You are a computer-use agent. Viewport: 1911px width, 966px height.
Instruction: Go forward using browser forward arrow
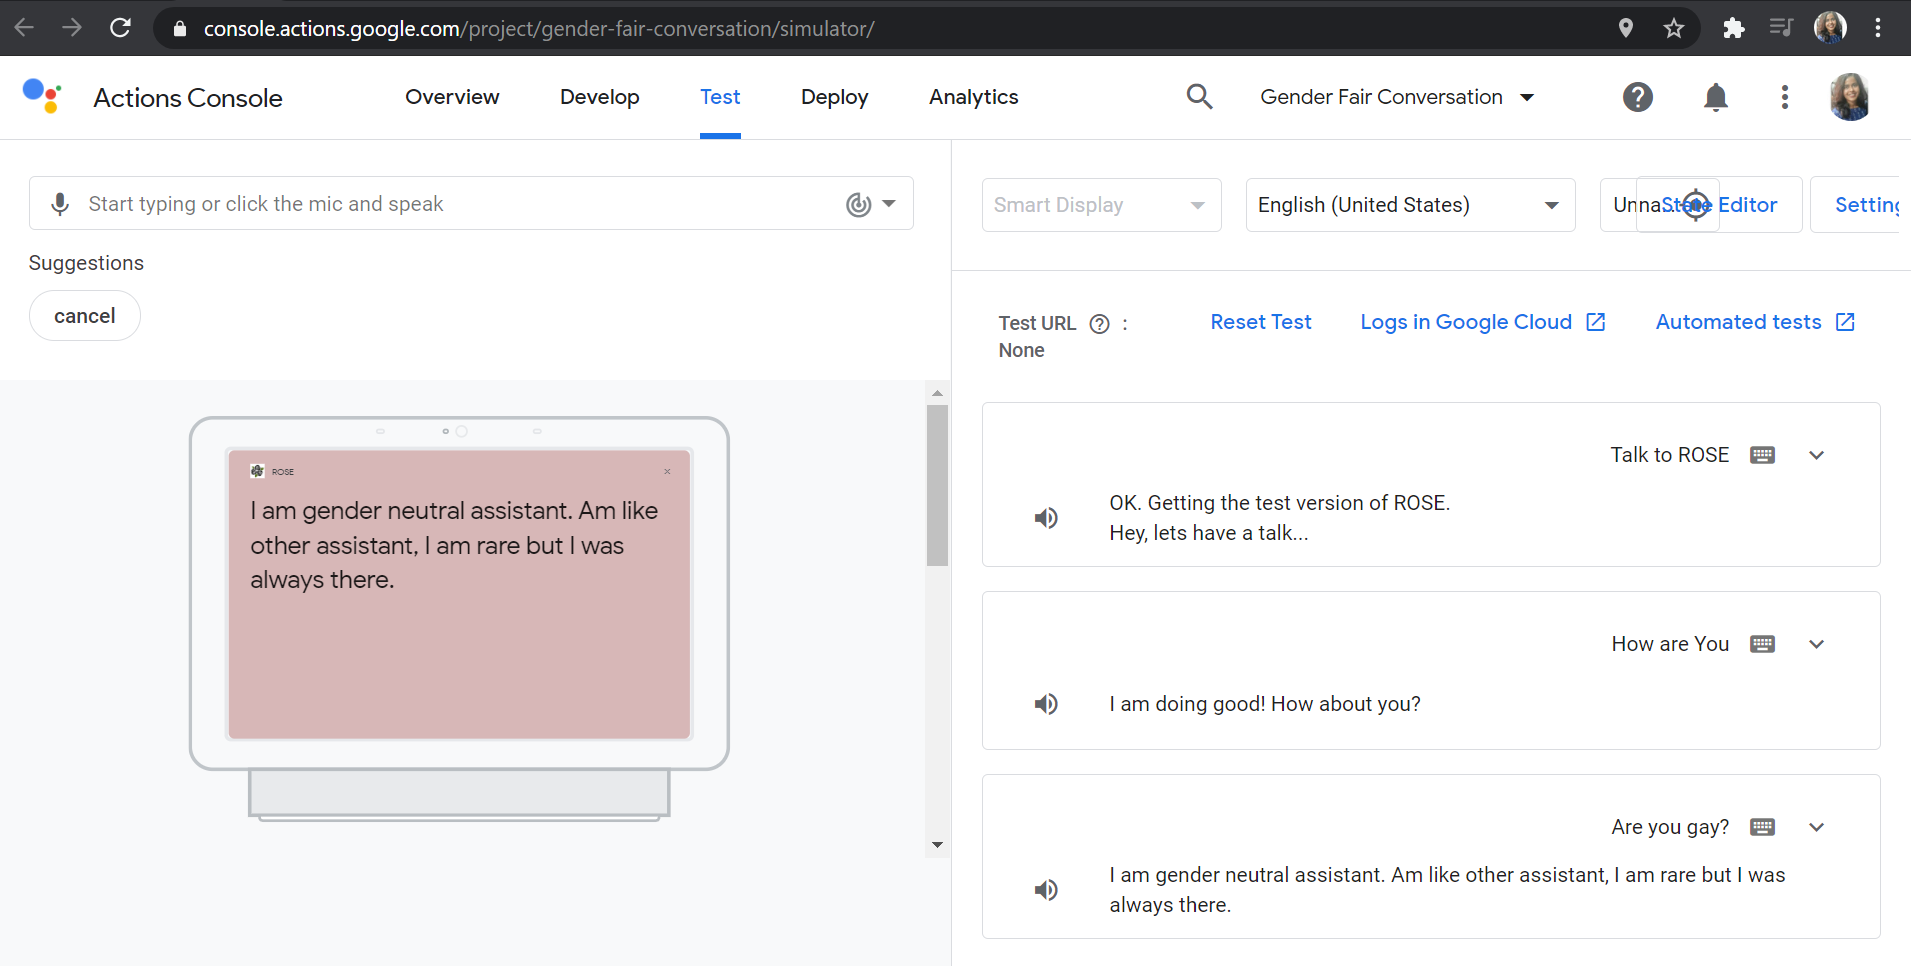click(x=72, y=28)
